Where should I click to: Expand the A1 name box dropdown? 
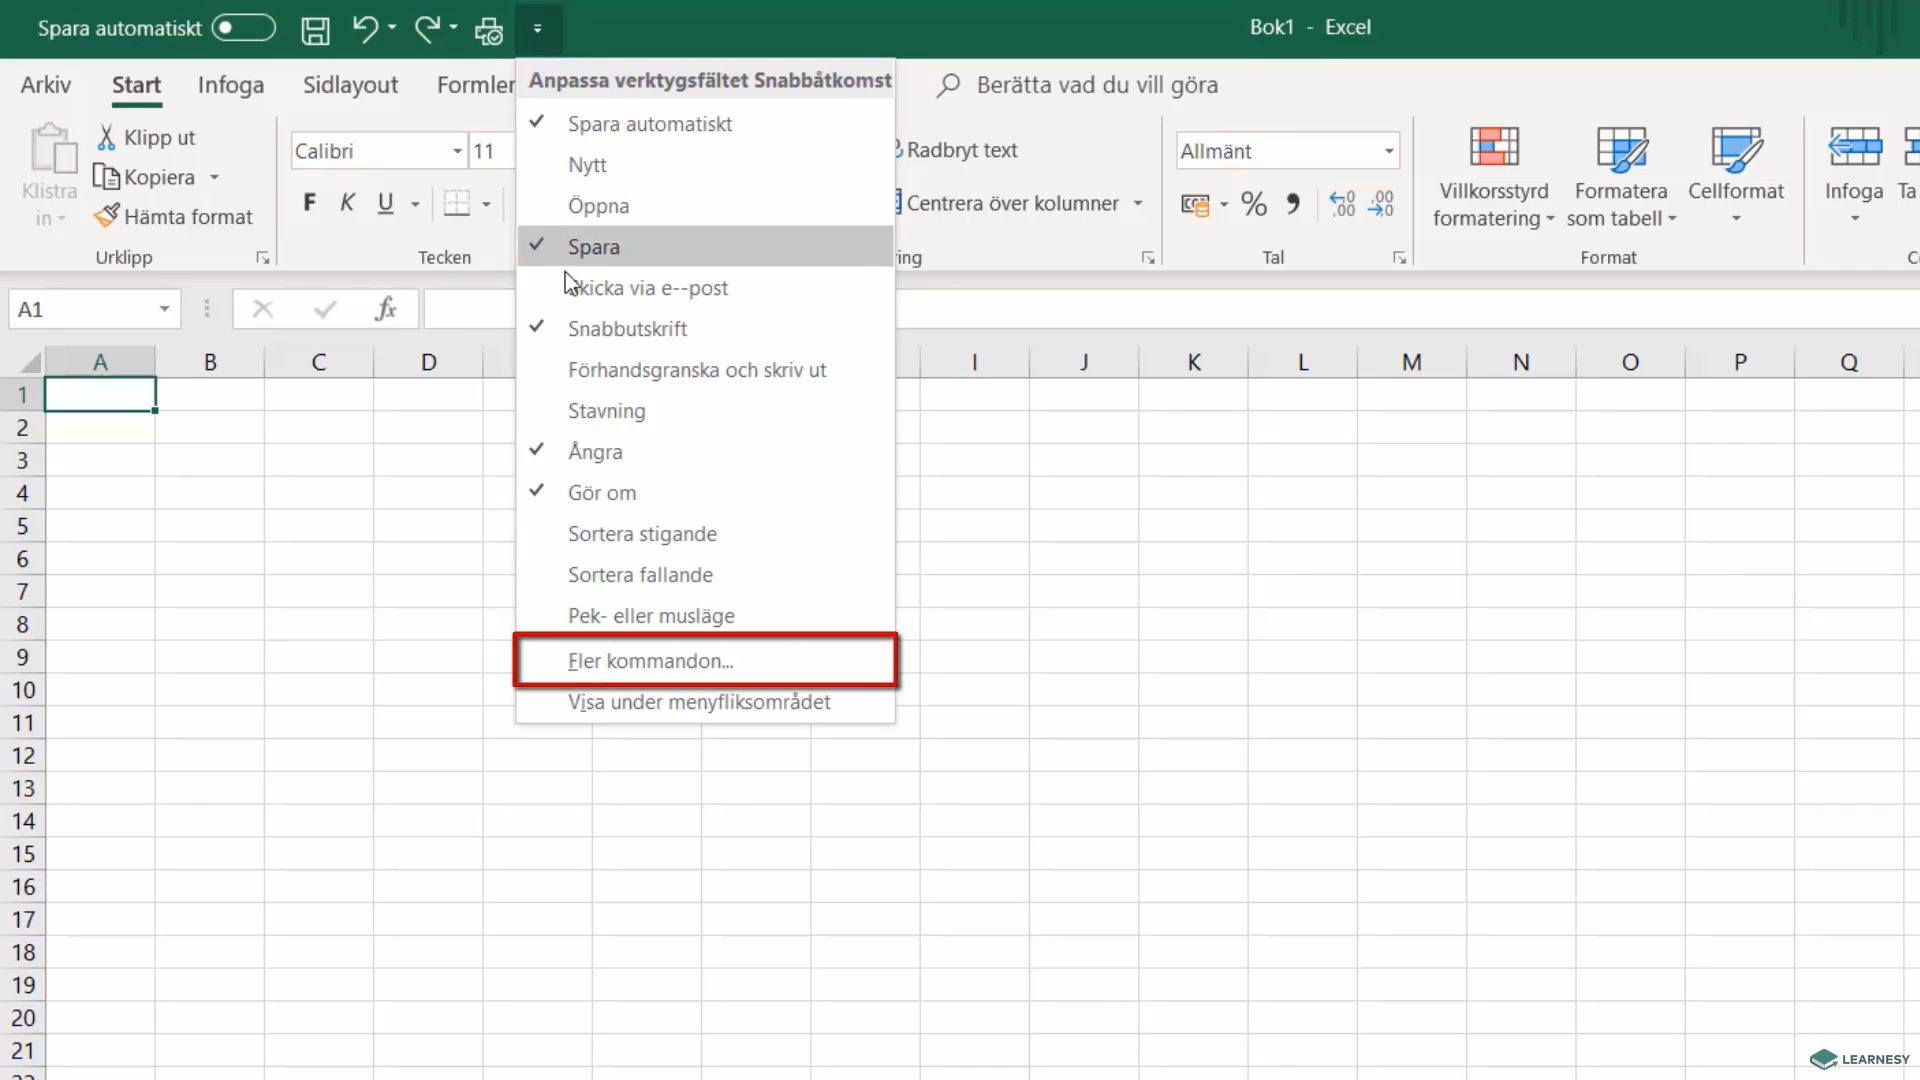coord(164,309)
